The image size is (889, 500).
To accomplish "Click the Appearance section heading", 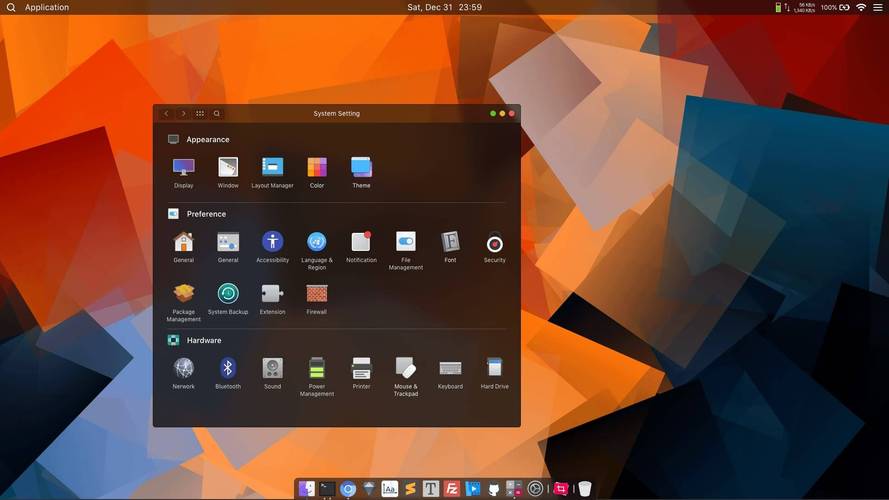I will coord(208,139).
